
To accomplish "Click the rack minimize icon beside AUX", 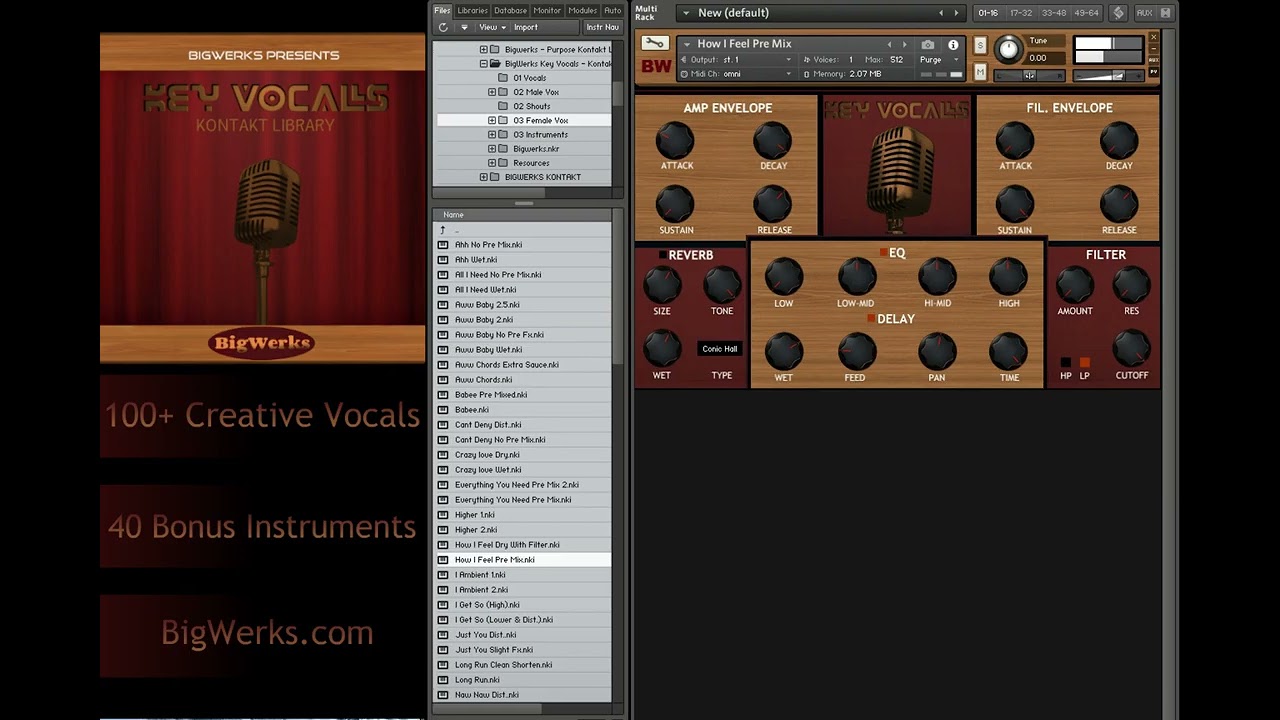I will (x=1165, y=13).
